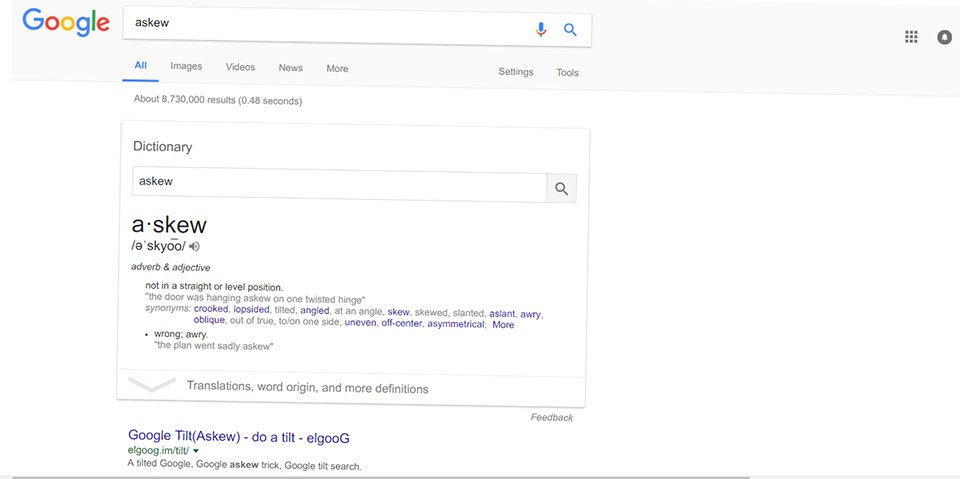Play the askew pronunciation audio
Viewport: 960px width, 479px height.
click(x=194, y=246)
